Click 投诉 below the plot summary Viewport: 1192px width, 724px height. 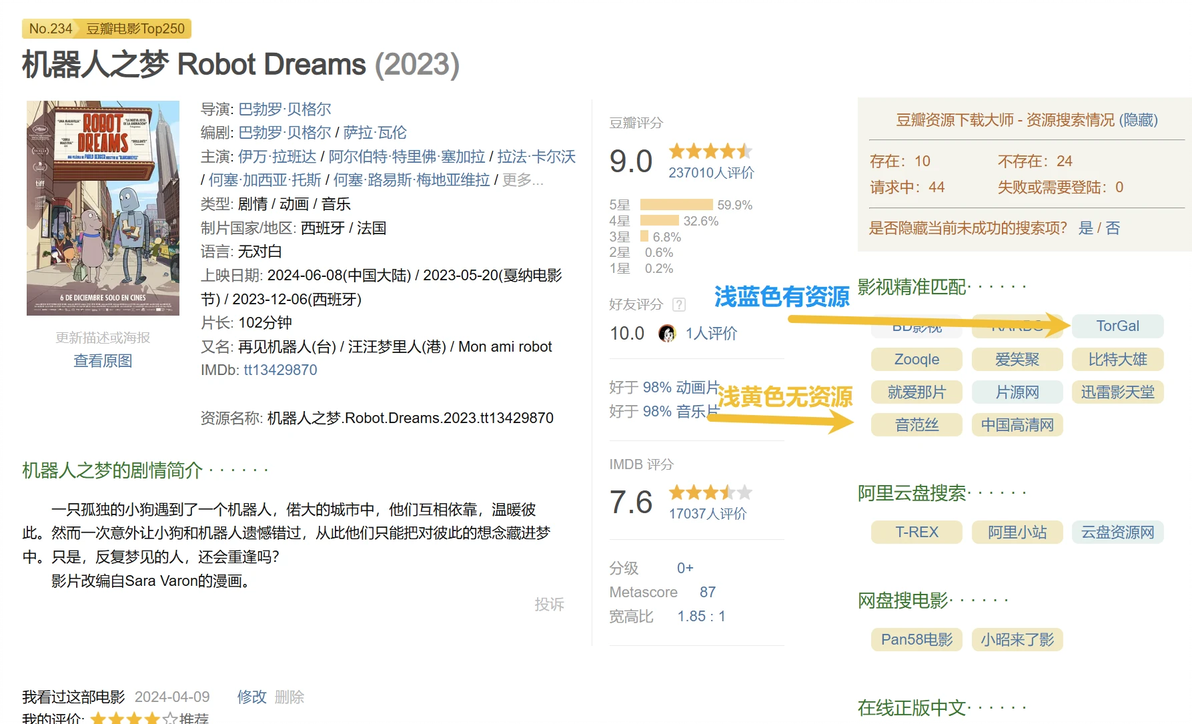[x=549, y=604]
